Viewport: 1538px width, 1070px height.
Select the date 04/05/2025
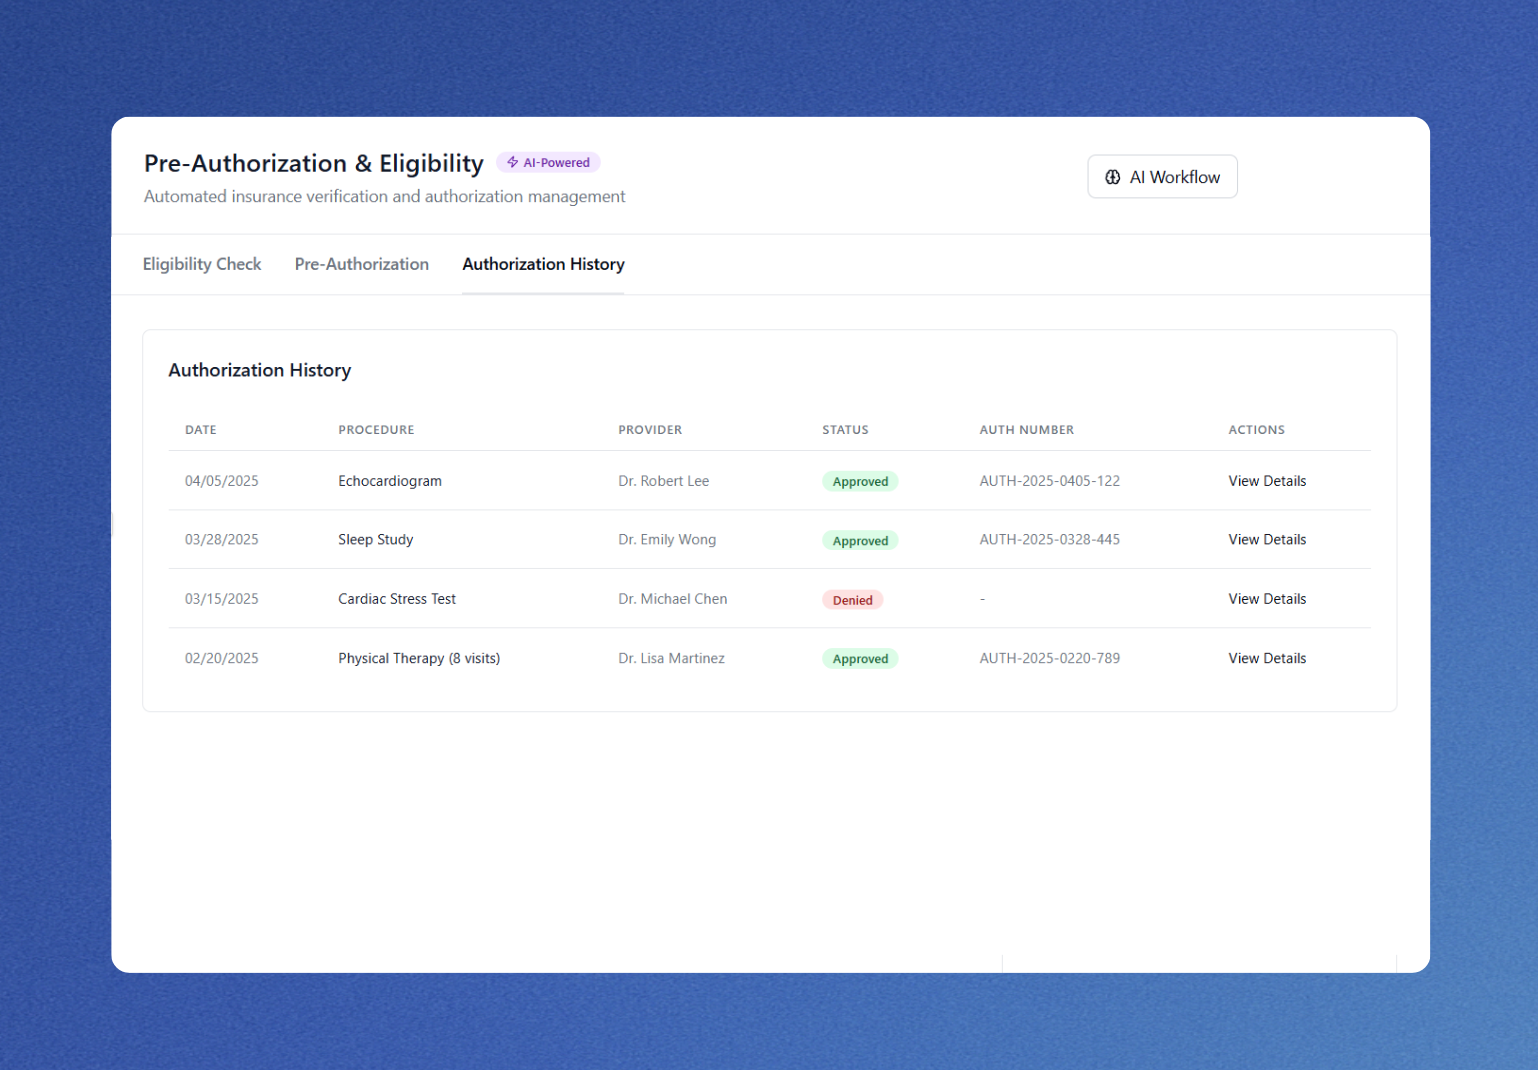222,481
